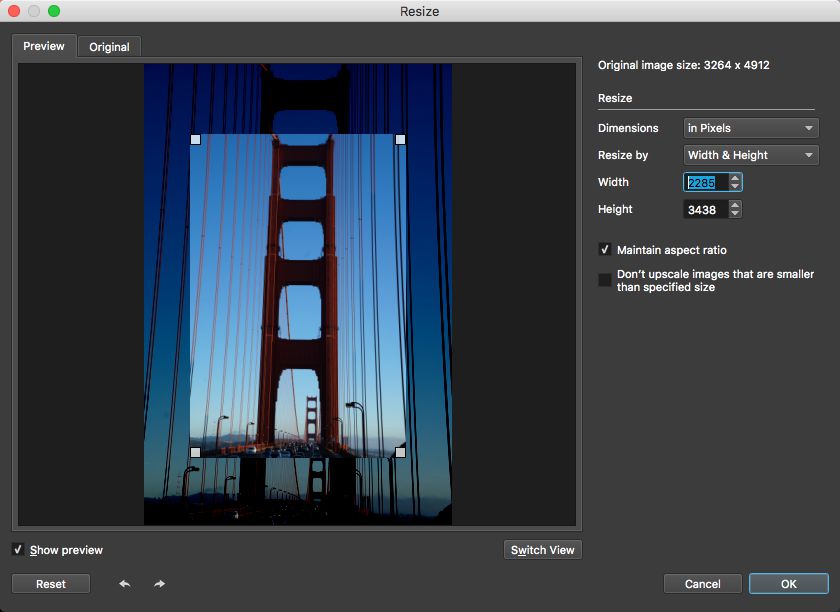The image size is (840, 612).
Task: Click the Reset button
Action: [51, 584]
